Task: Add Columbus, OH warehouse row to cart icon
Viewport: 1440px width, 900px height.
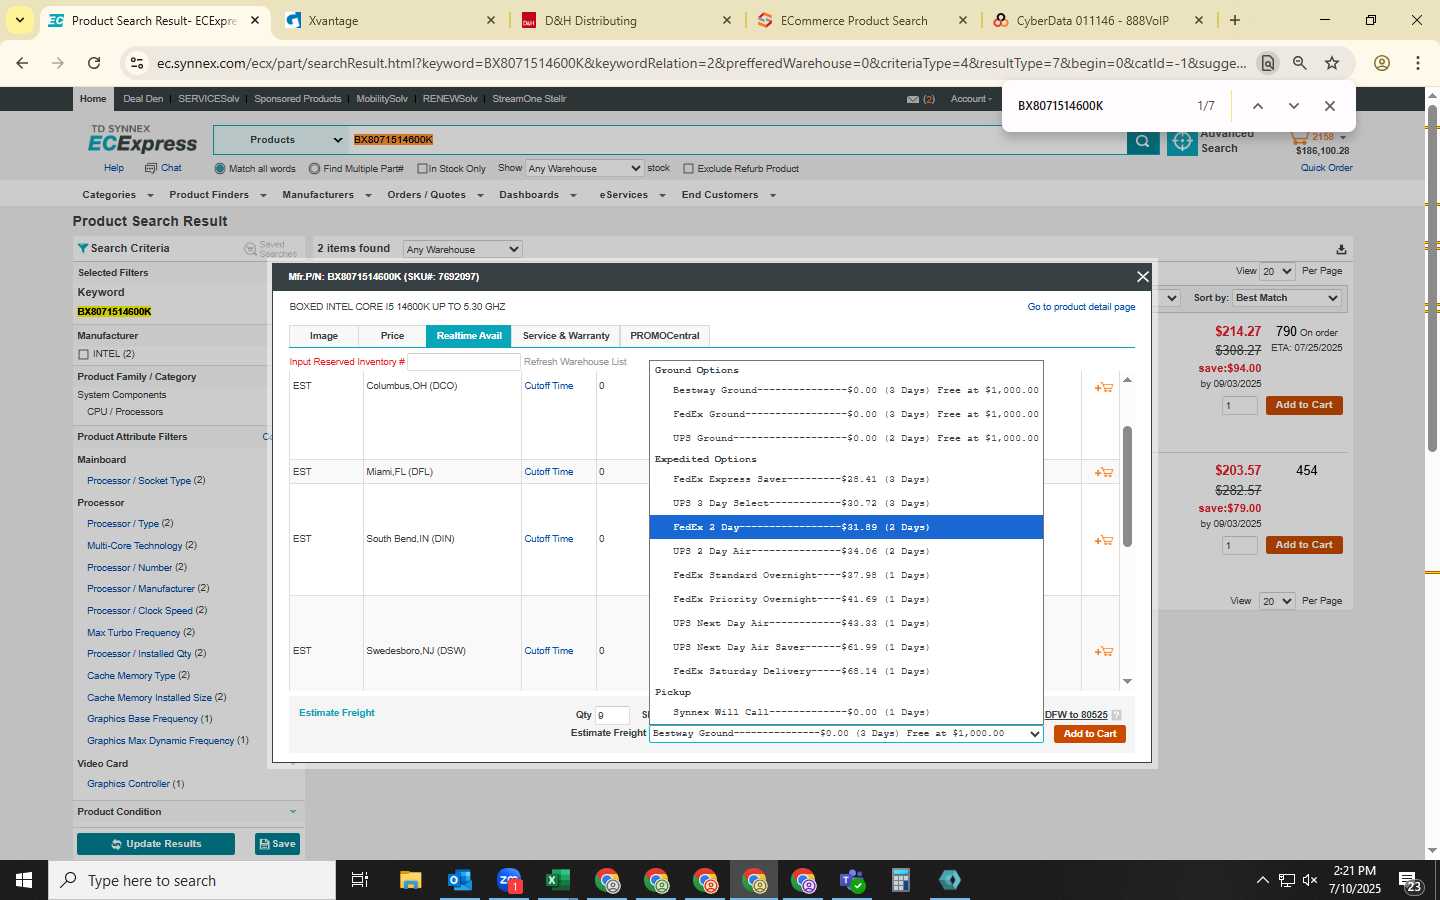Action: (1103, 387)
